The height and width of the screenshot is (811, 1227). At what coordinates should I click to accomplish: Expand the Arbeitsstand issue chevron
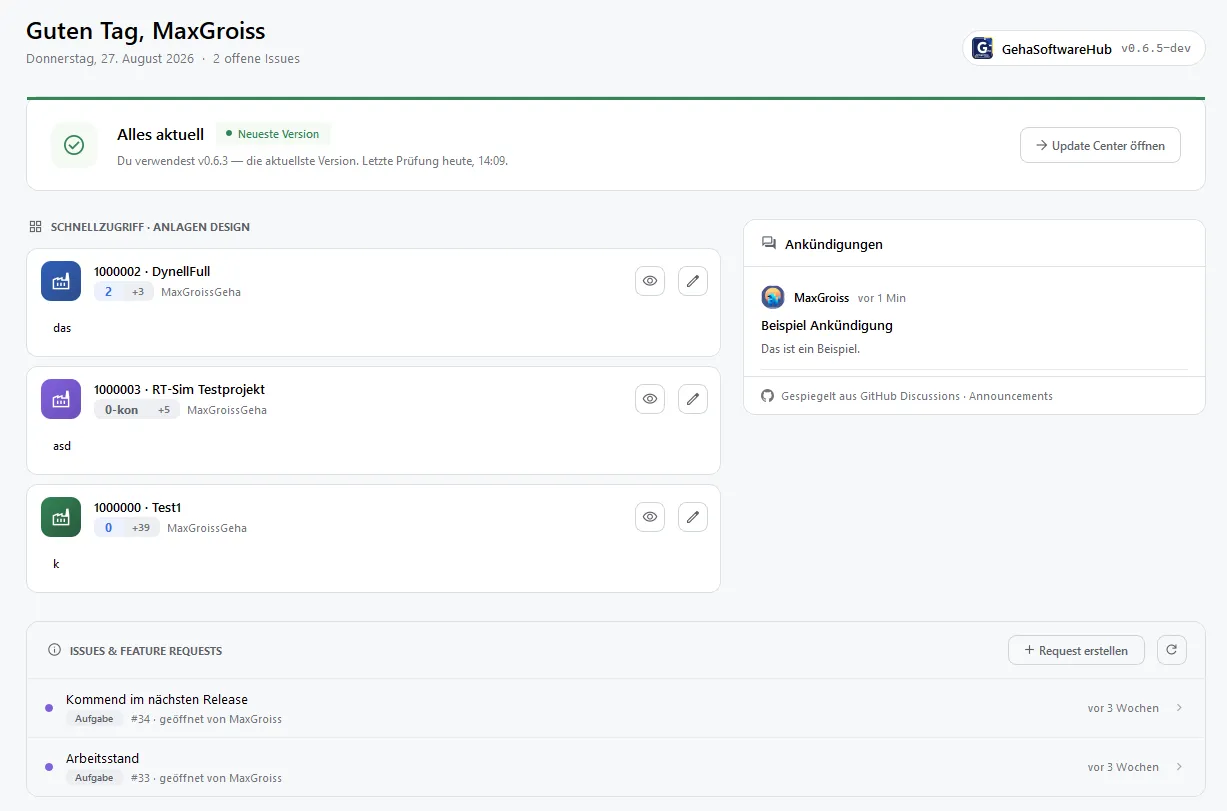1179,767
